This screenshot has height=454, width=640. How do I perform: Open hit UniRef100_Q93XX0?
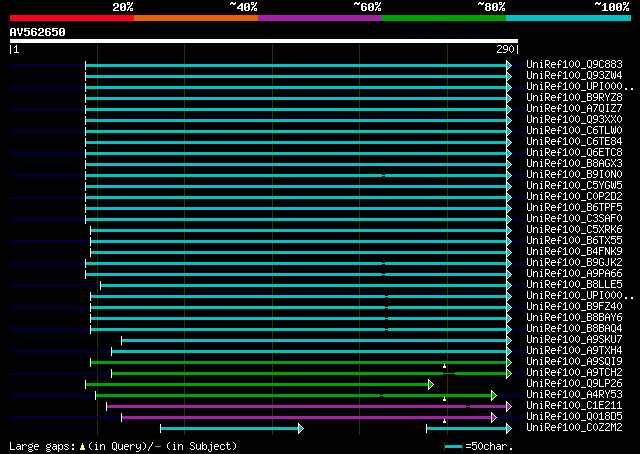coord(574,120)
